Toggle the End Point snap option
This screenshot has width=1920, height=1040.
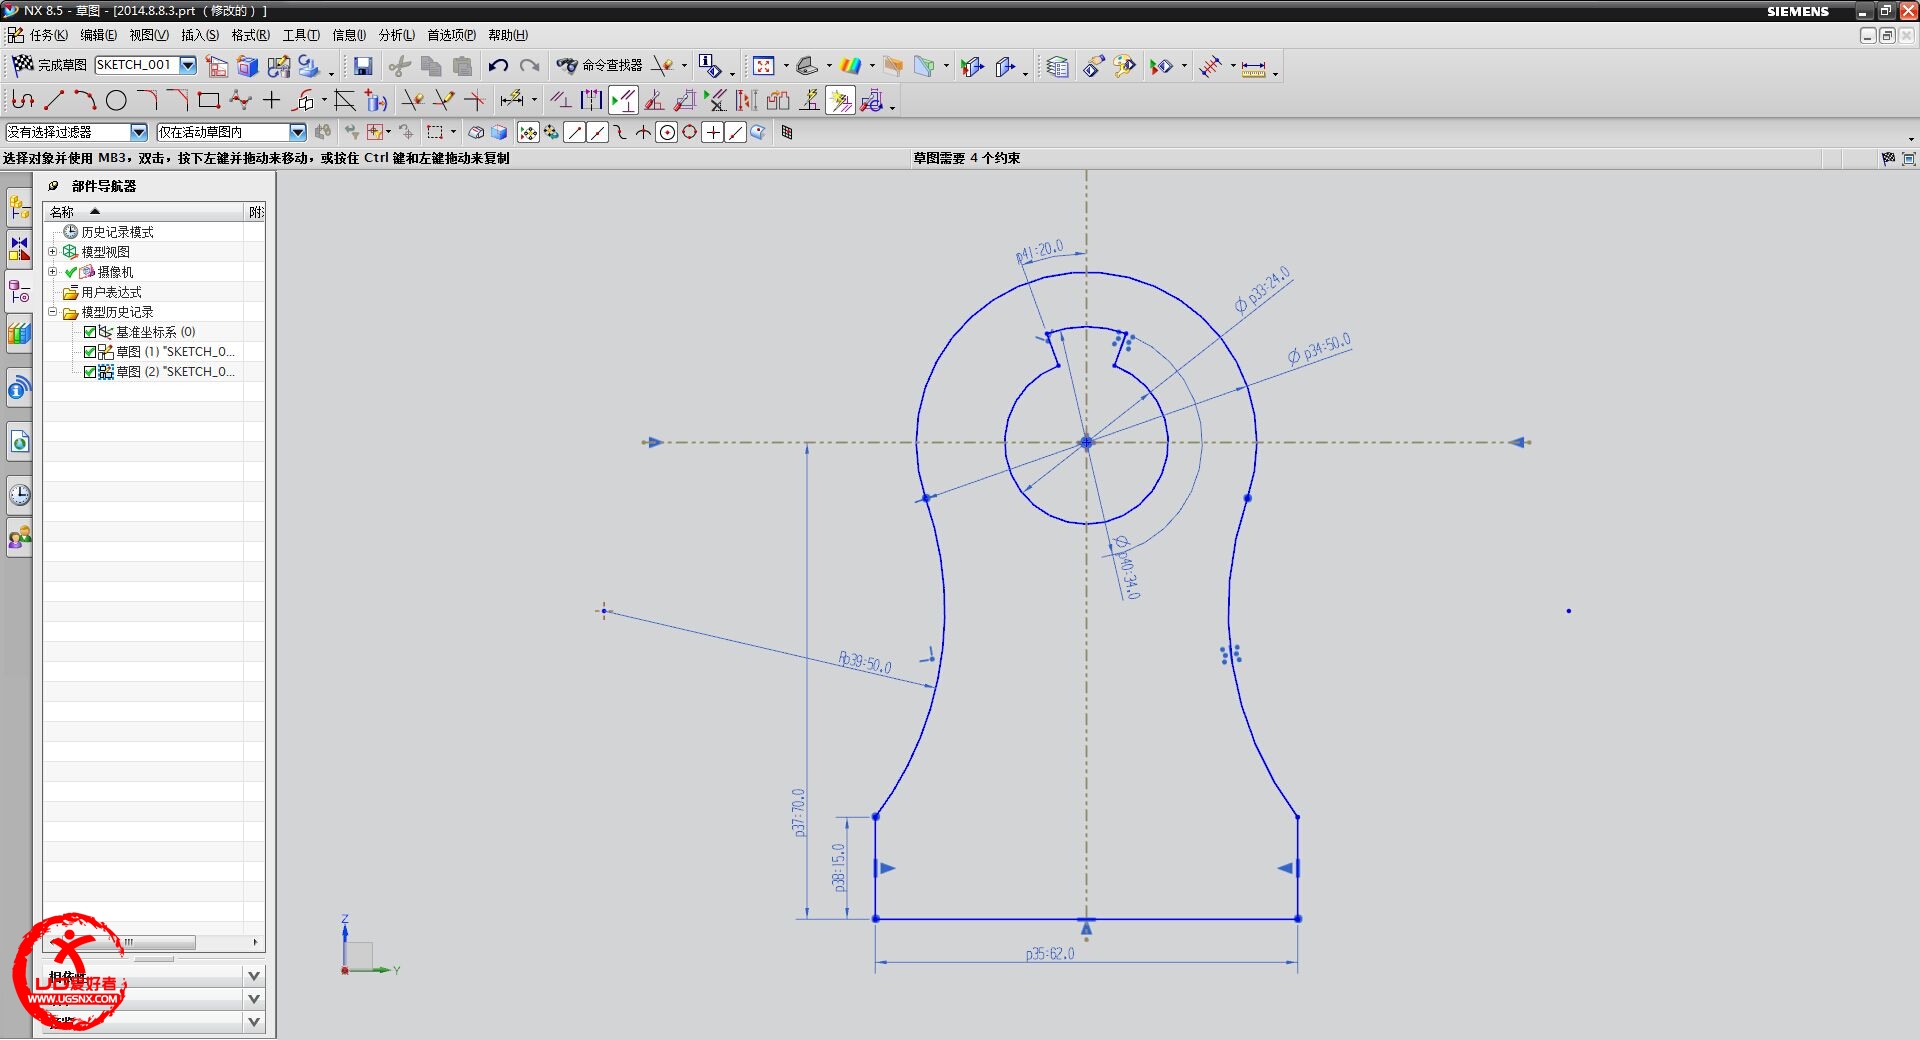pos(574,132)
